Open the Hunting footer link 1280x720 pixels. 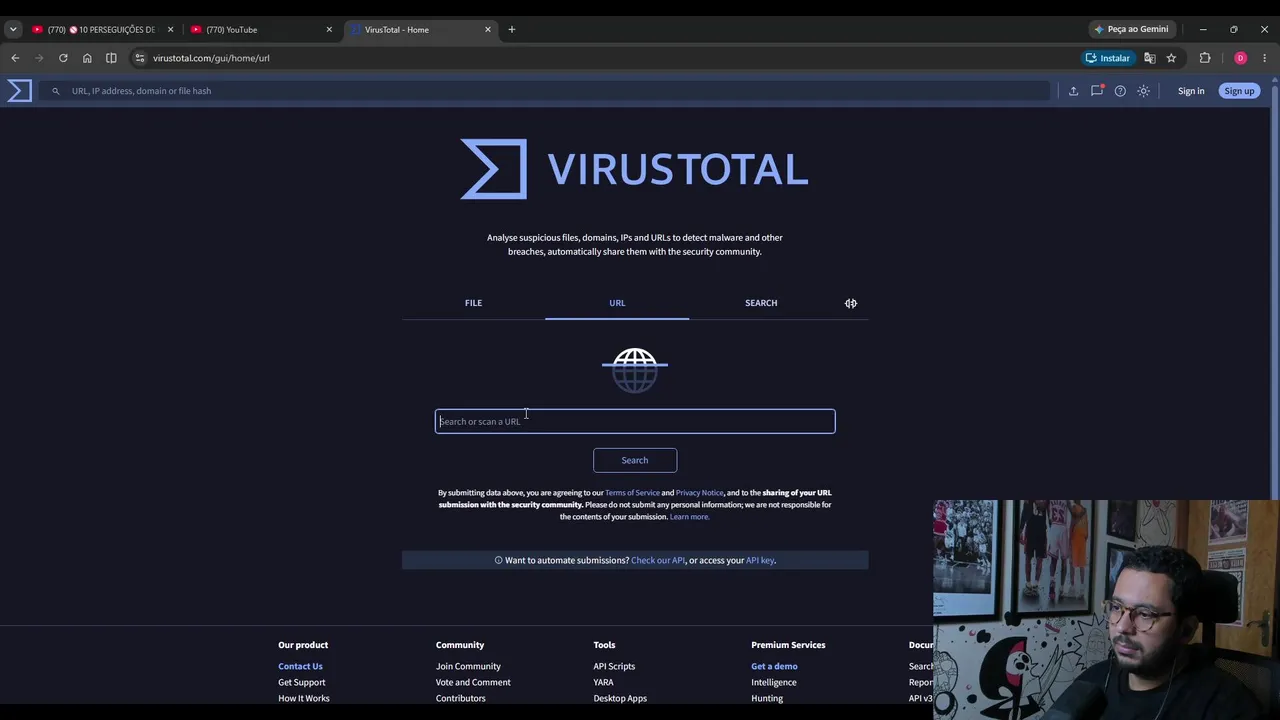click(x=767, y=698)
